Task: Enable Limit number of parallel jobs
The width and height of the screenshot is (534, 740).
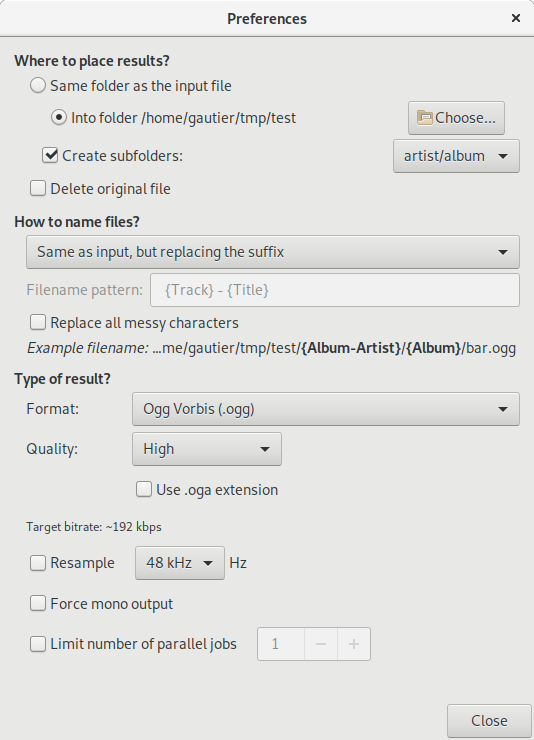Action: [38, 644]
